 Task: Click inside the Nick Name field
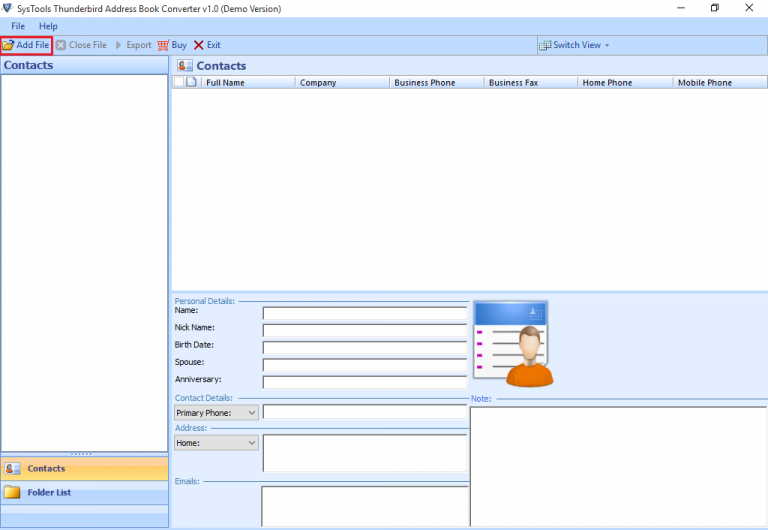coord(364,330)
